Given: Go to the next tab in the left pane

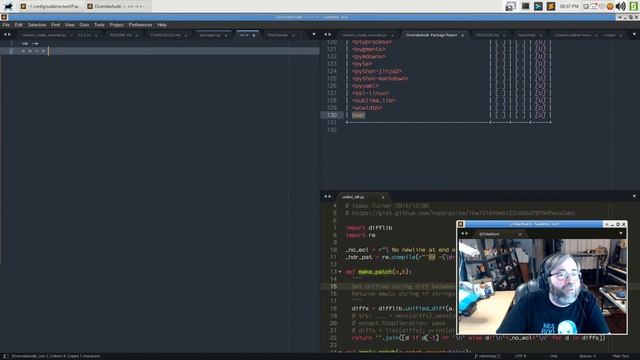Looking at the screenshot, I should point(9,35).
